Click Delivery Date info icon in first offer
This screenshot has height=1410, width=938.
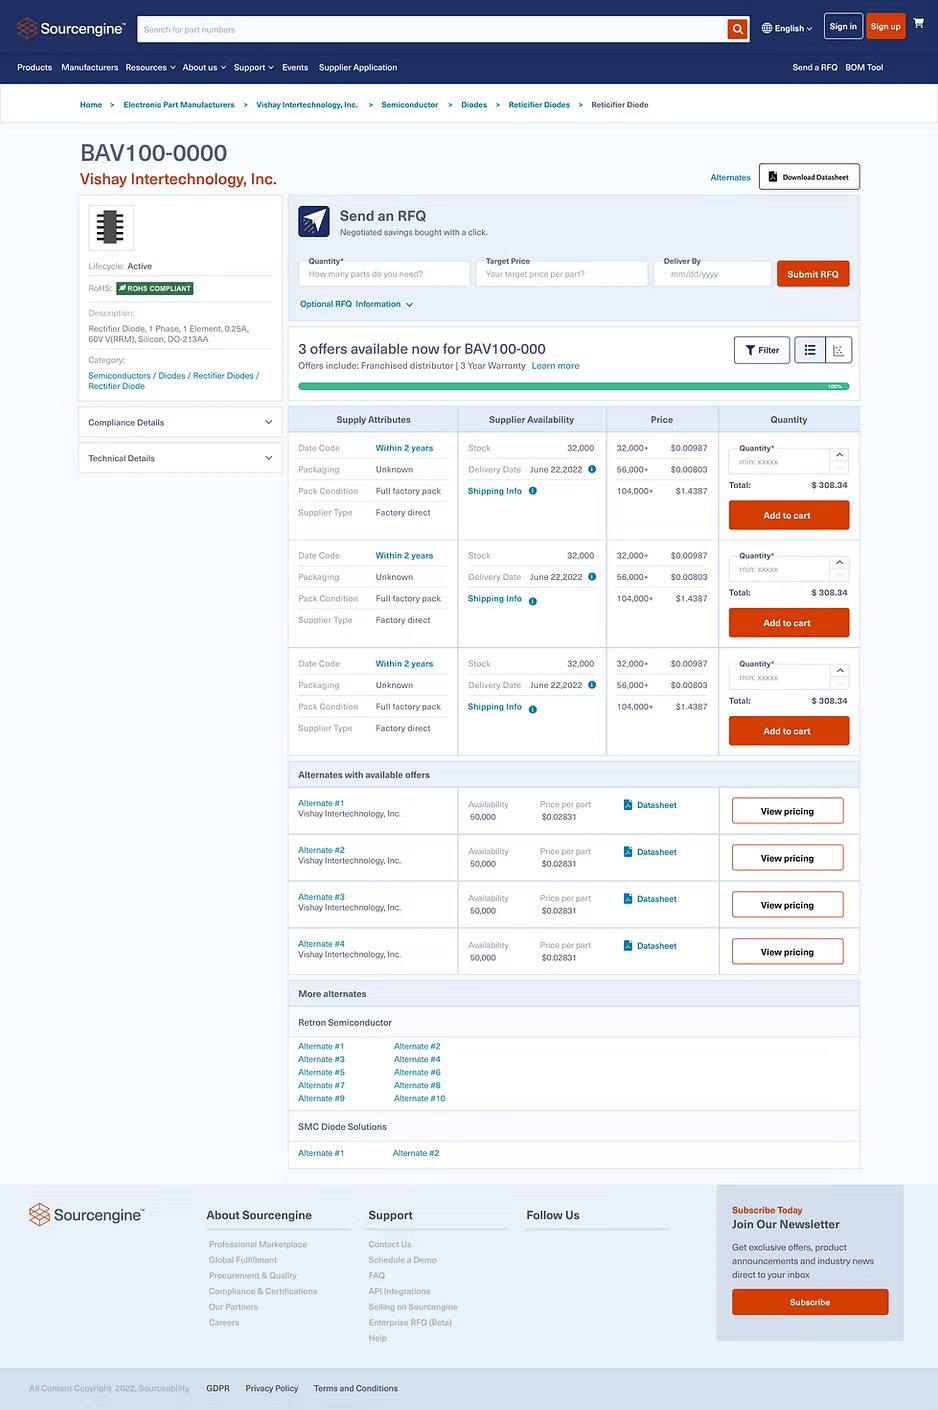592,469
